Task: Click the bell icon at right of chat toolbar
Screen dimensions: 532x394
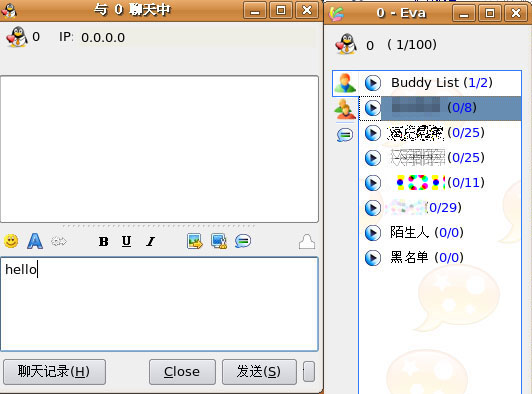Action: (307, 242)
